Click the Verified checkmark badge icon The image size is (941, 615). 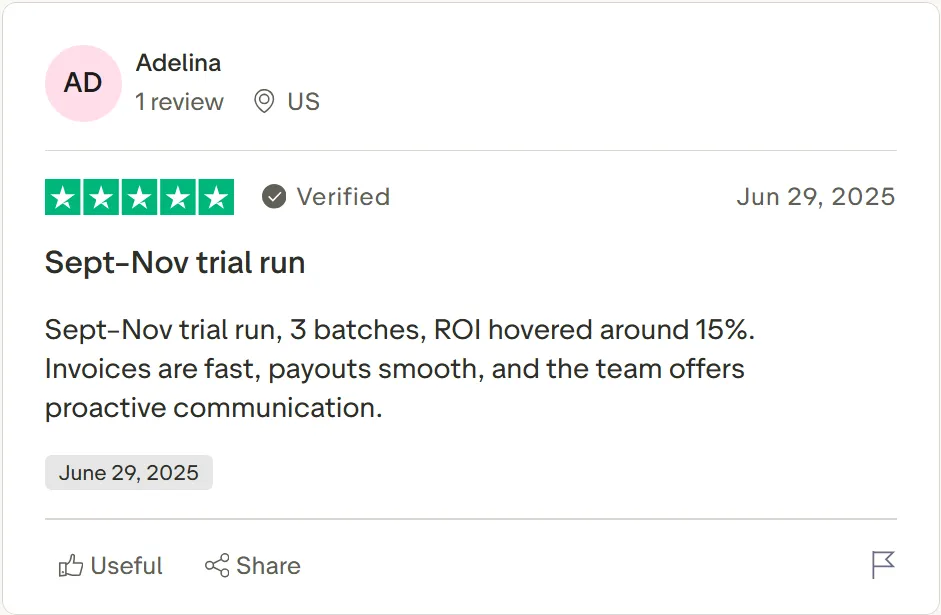(x=274, y=197)
